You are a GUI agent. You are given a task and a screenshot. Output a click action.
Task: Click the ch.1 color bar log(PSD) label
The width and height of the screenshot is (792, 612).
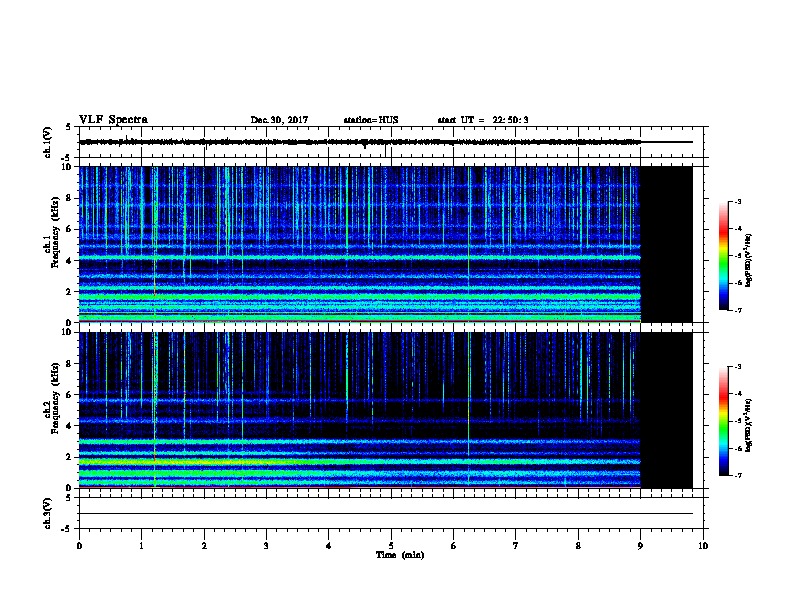click(749, 260)
